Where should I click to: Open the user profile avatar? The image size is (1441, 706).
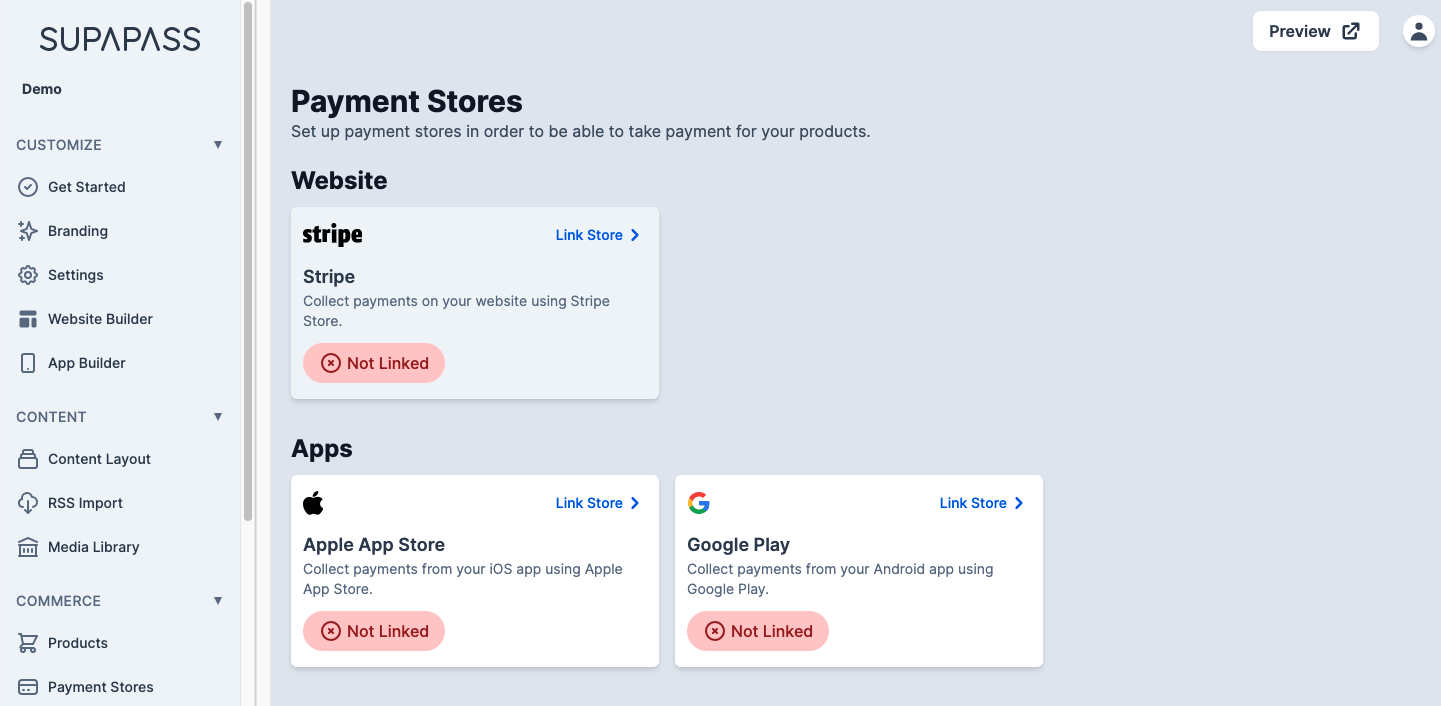[x=1418, y=31]
